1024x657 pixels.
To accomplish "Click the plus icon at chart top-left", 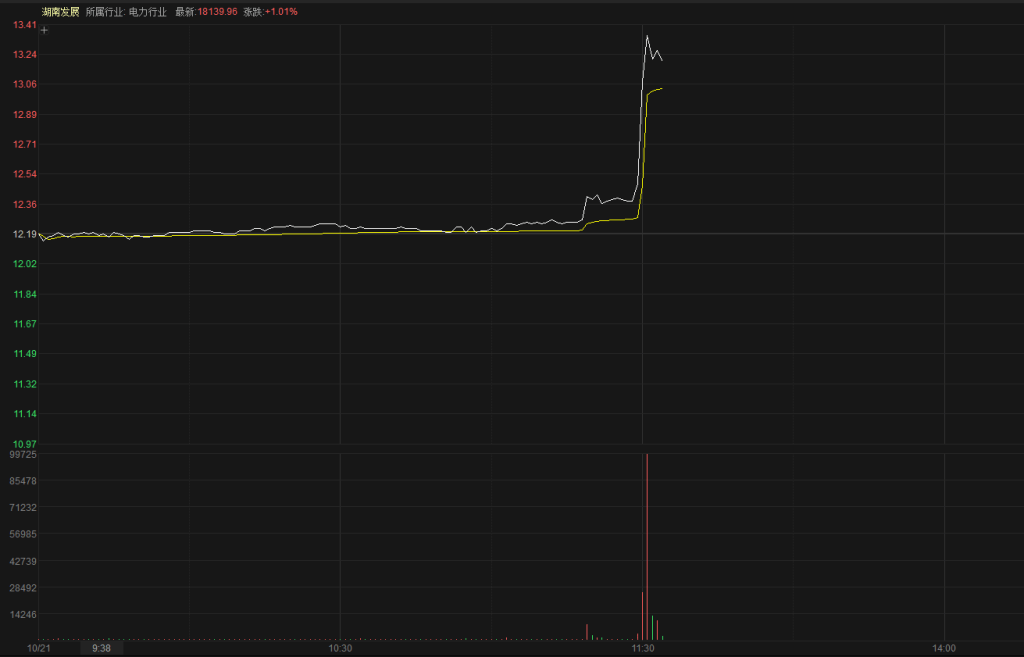I will pos(43,31).
